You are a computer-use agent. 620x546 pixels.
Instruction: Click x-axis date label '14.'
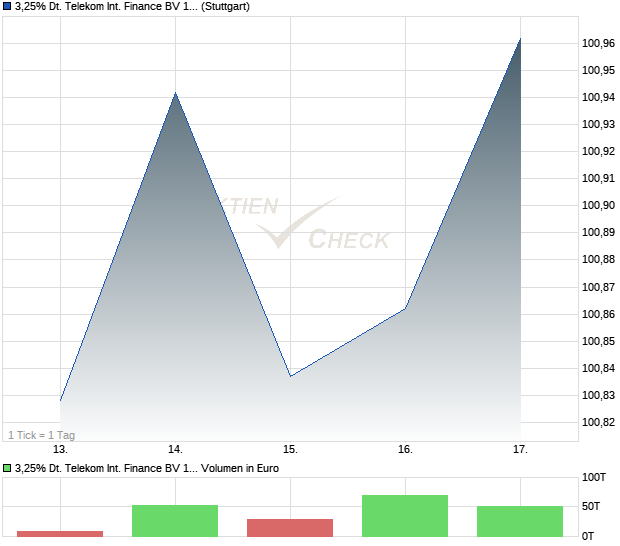click(175, 449)
